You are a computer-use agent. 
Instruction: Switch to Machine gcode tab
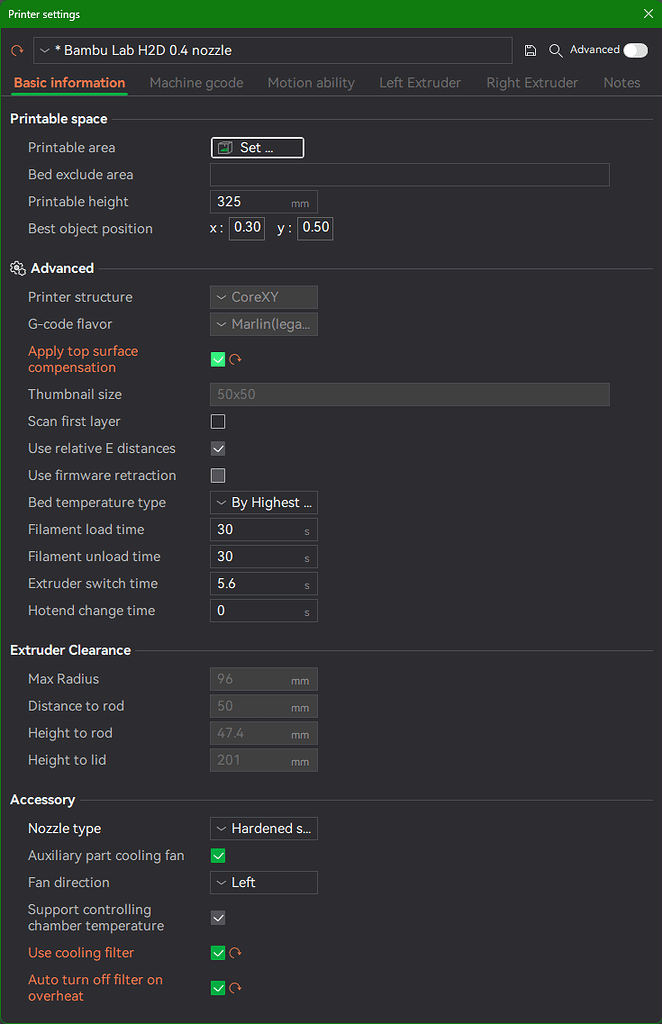point(197,83)
